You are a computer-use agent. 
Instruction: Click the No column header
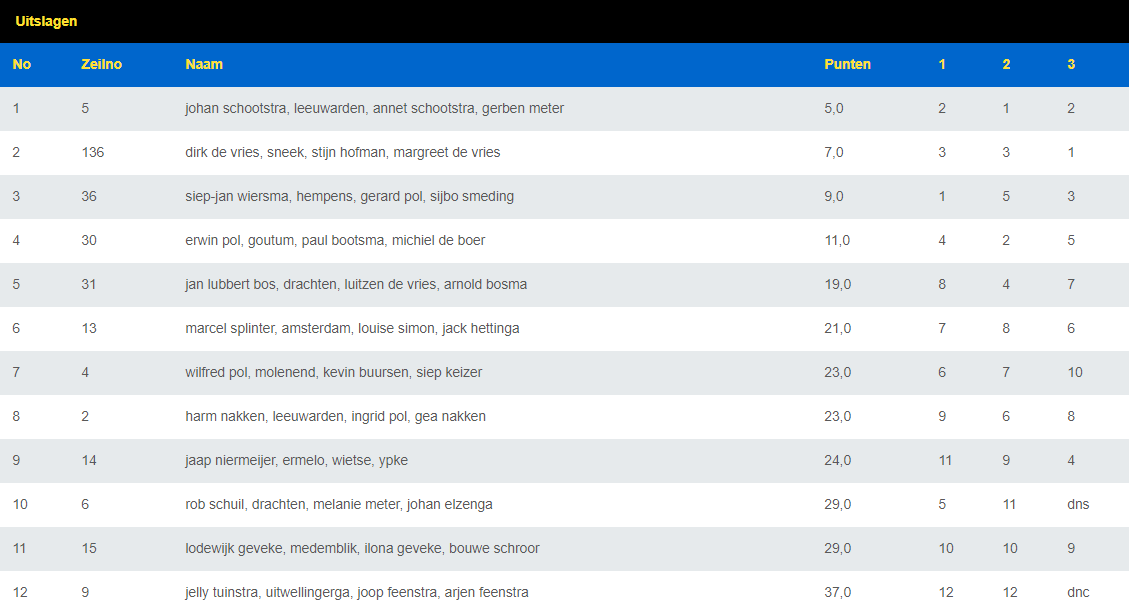(x=22, y=64)
